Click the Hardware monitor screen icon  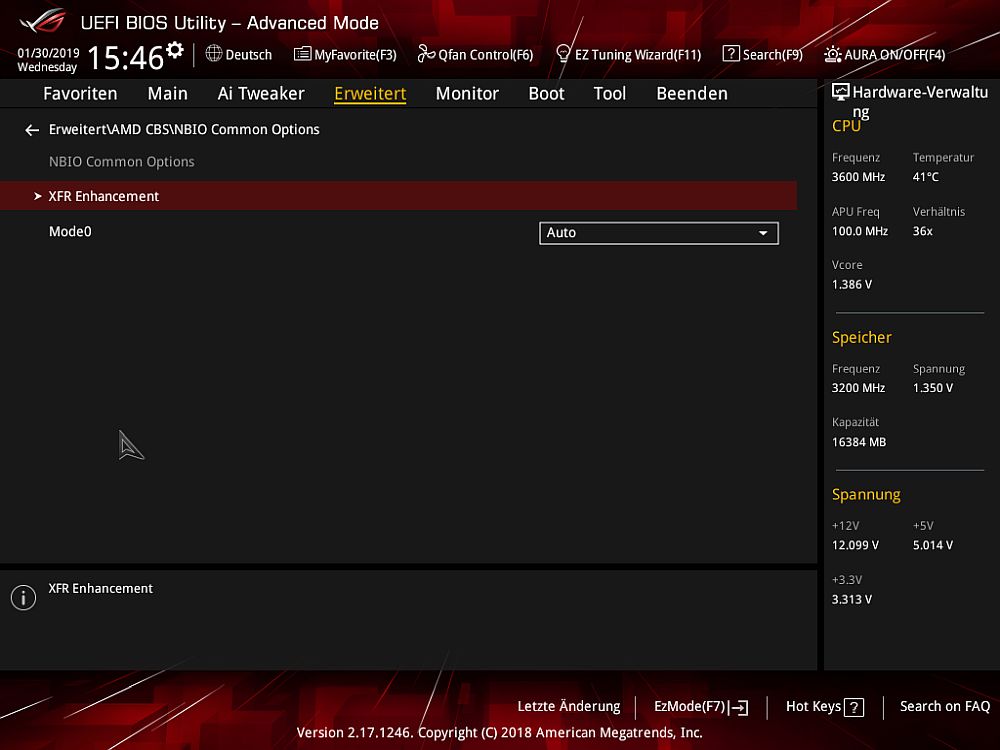coord(841,93)
